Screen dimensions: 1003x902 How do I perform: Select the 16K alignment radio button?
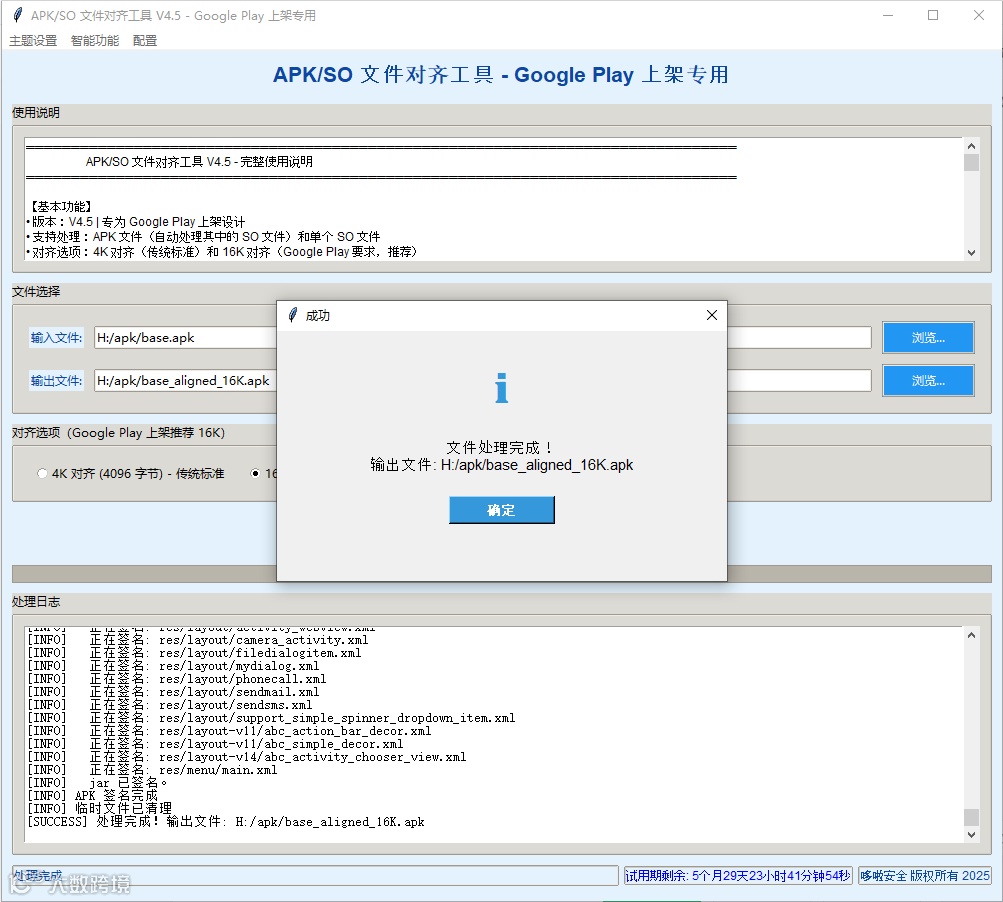(x=255, y=473)
